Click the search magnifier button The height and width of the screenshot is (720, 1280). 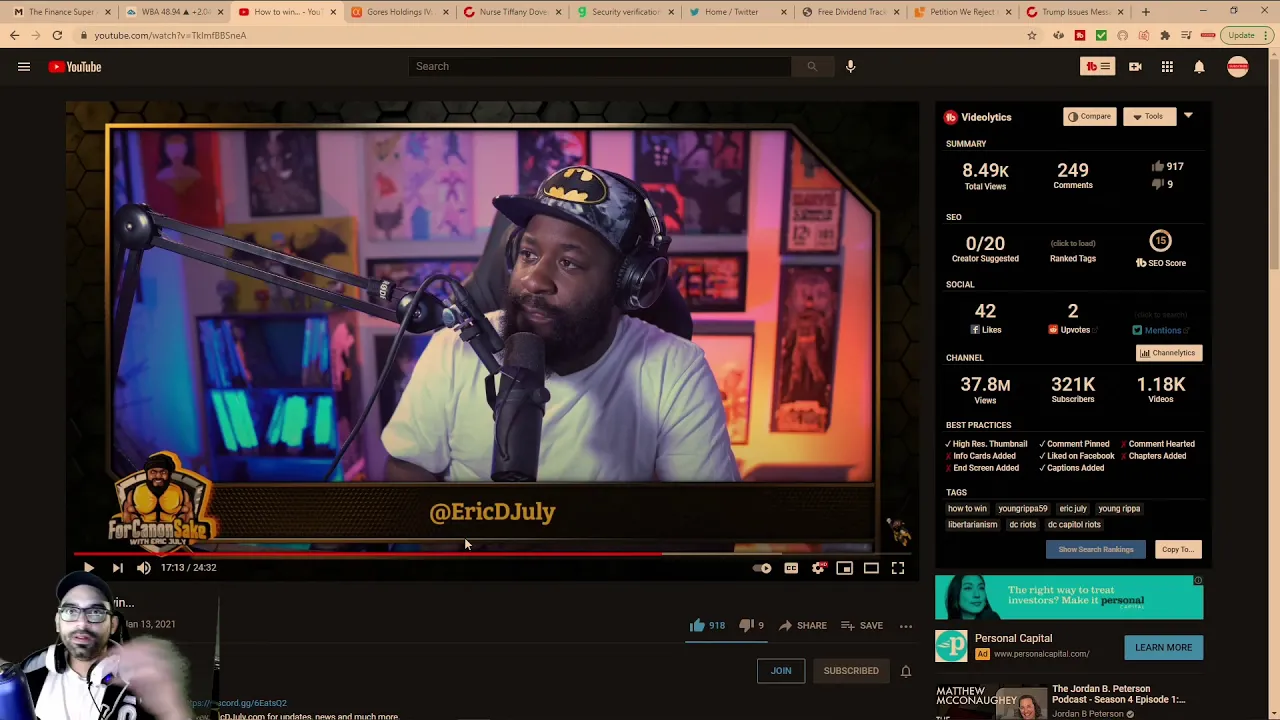tap(811, 66)
